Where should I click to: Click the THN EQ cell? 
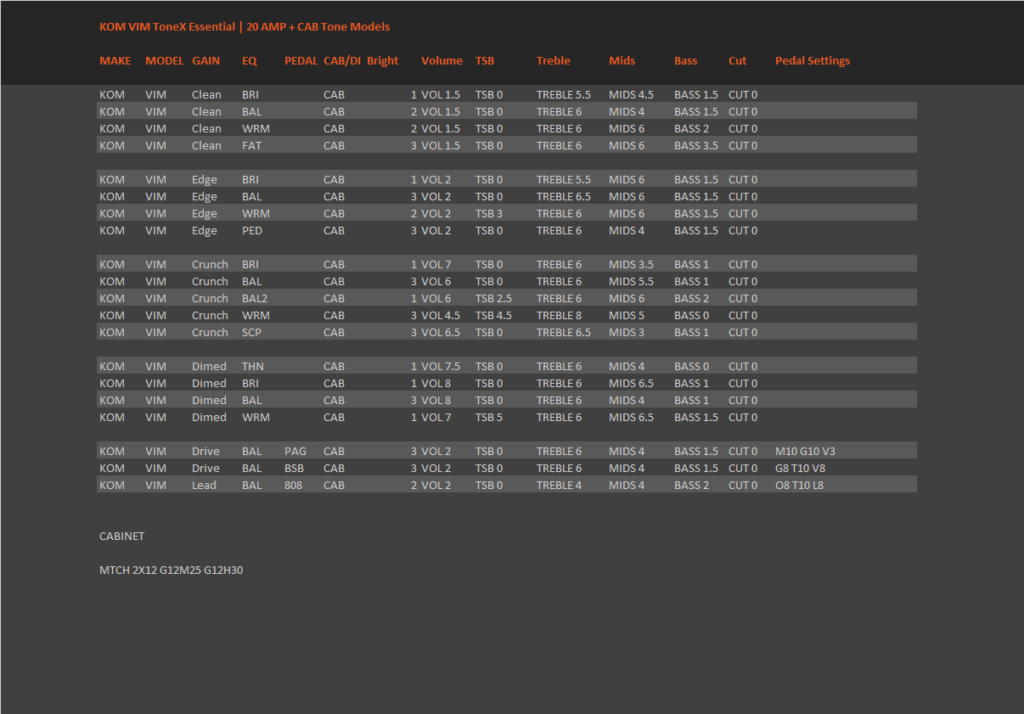253,366
